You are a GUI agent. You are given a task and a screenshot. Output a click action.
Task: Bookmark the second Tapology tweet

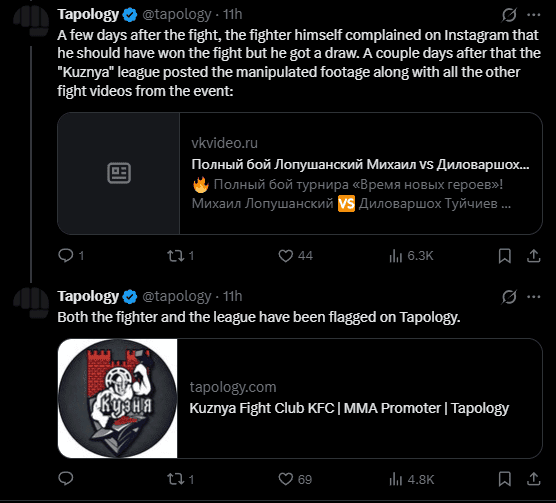click(505, 479)
